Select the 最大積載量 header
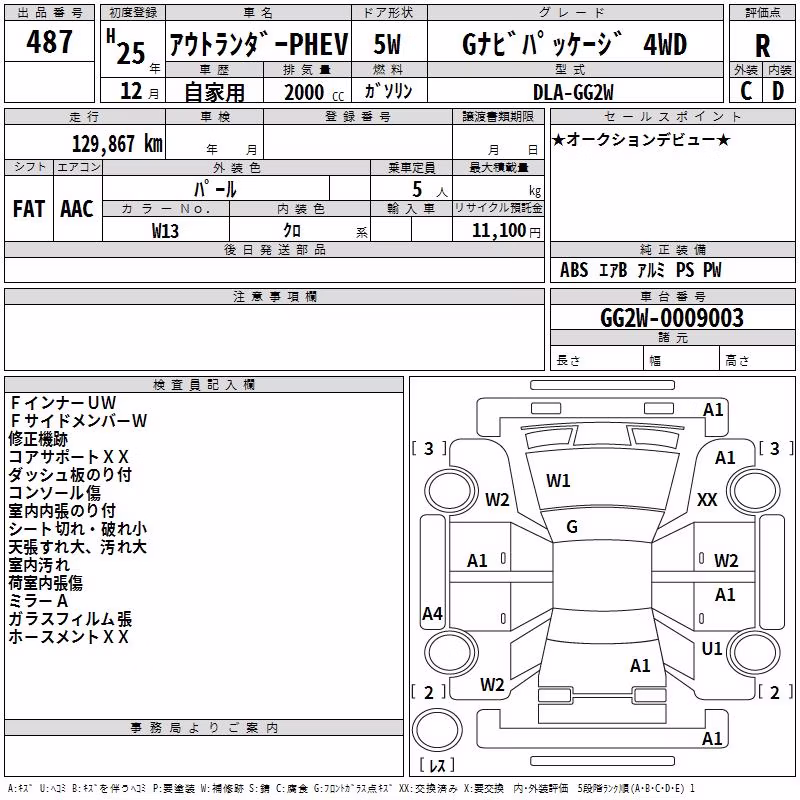Viewport: 800px width, 800px height. 498,167
